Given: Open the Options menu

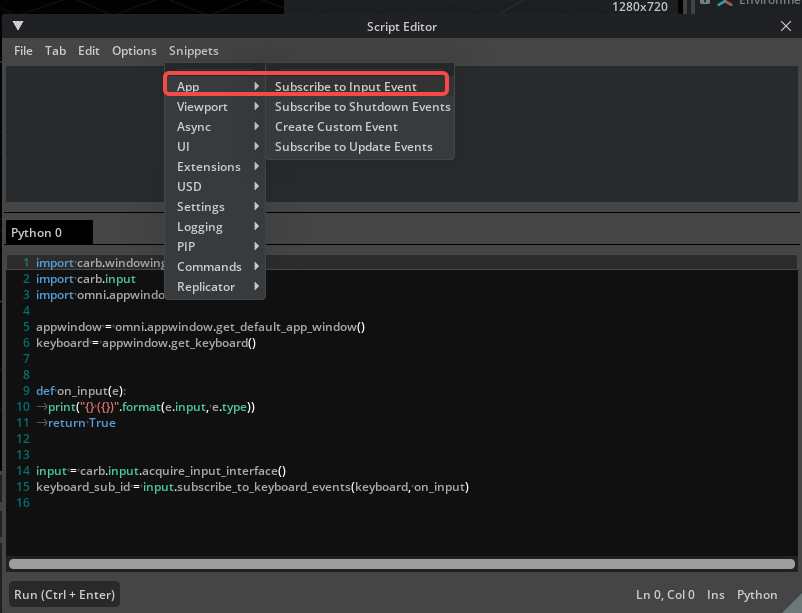Looking at the screenshot, I should [x=134, y=51].
